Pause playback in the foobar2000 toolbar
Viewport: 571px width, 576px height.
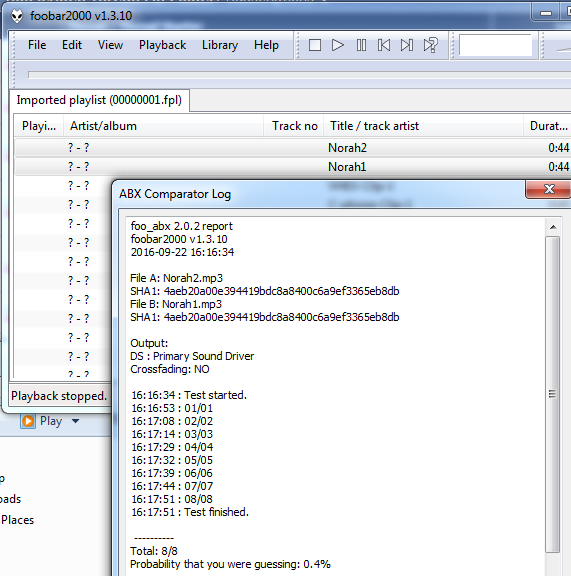pos(361,45)
